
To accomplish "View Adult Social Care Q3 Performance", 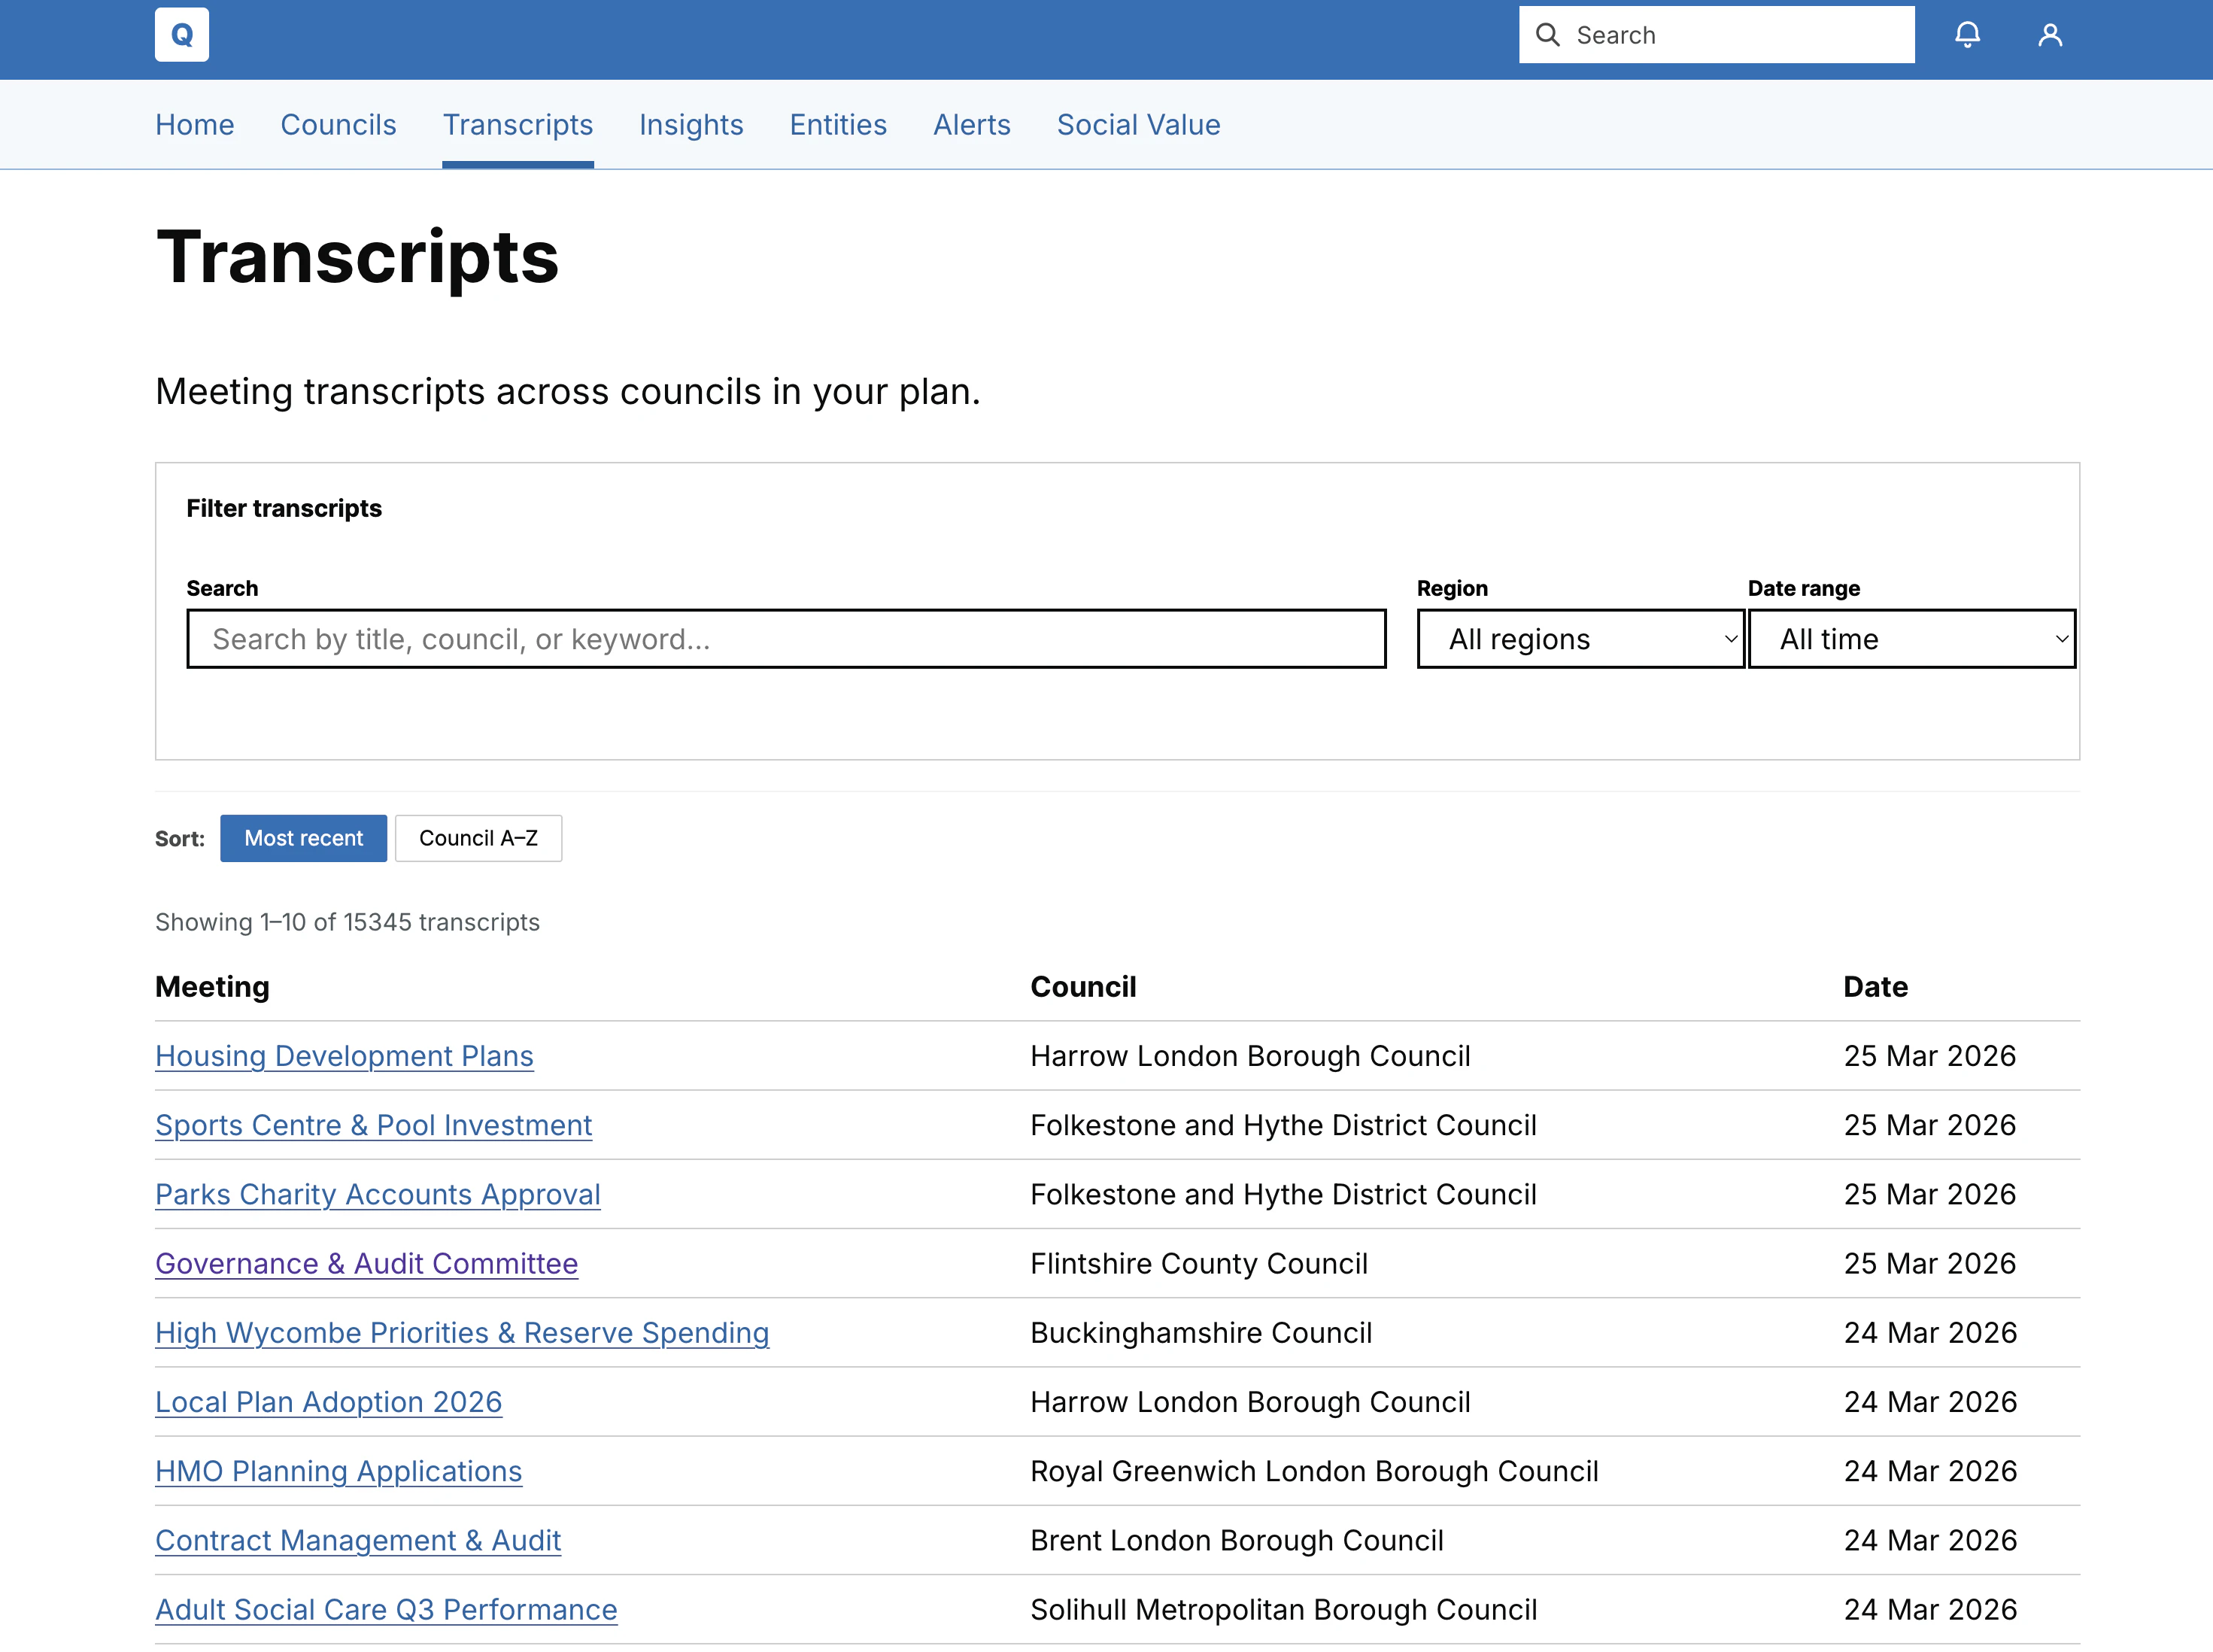I will [386, 1610].
